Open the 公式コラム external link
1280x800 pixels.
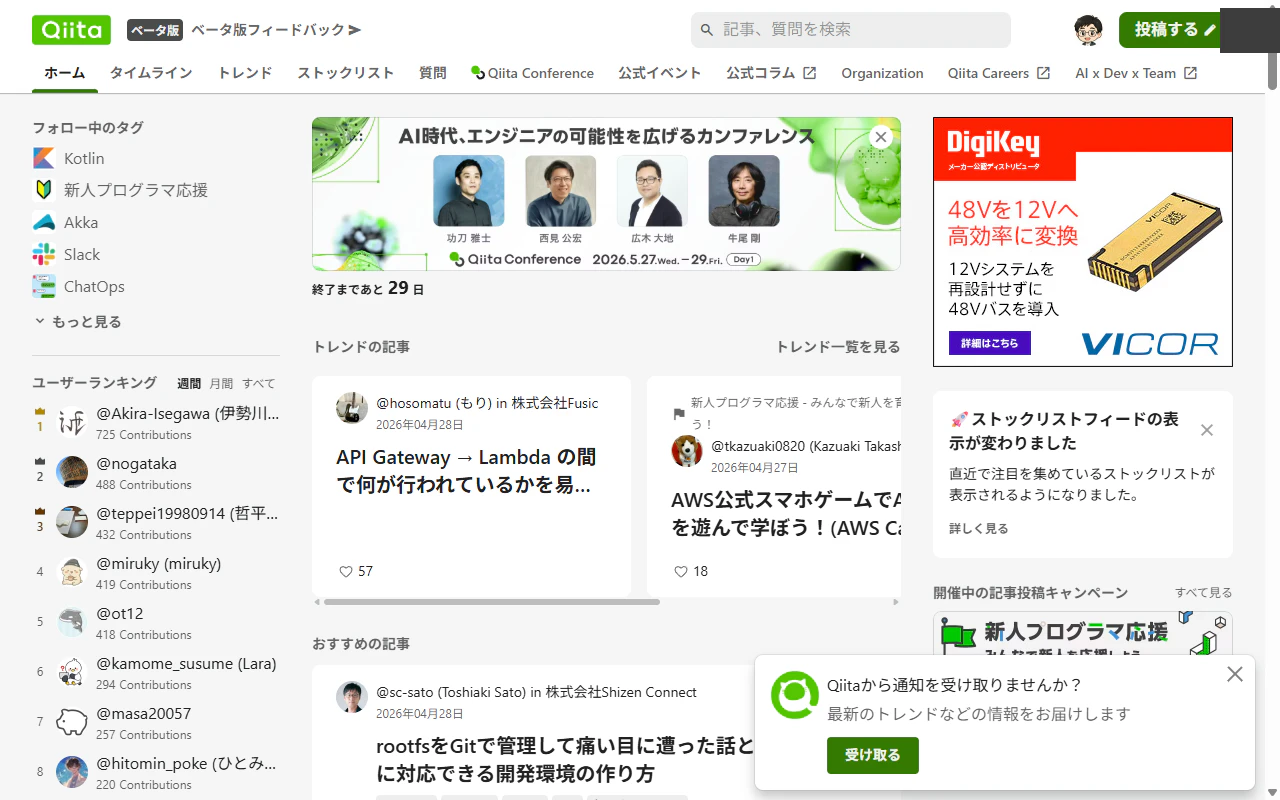[x=771, y=73]
